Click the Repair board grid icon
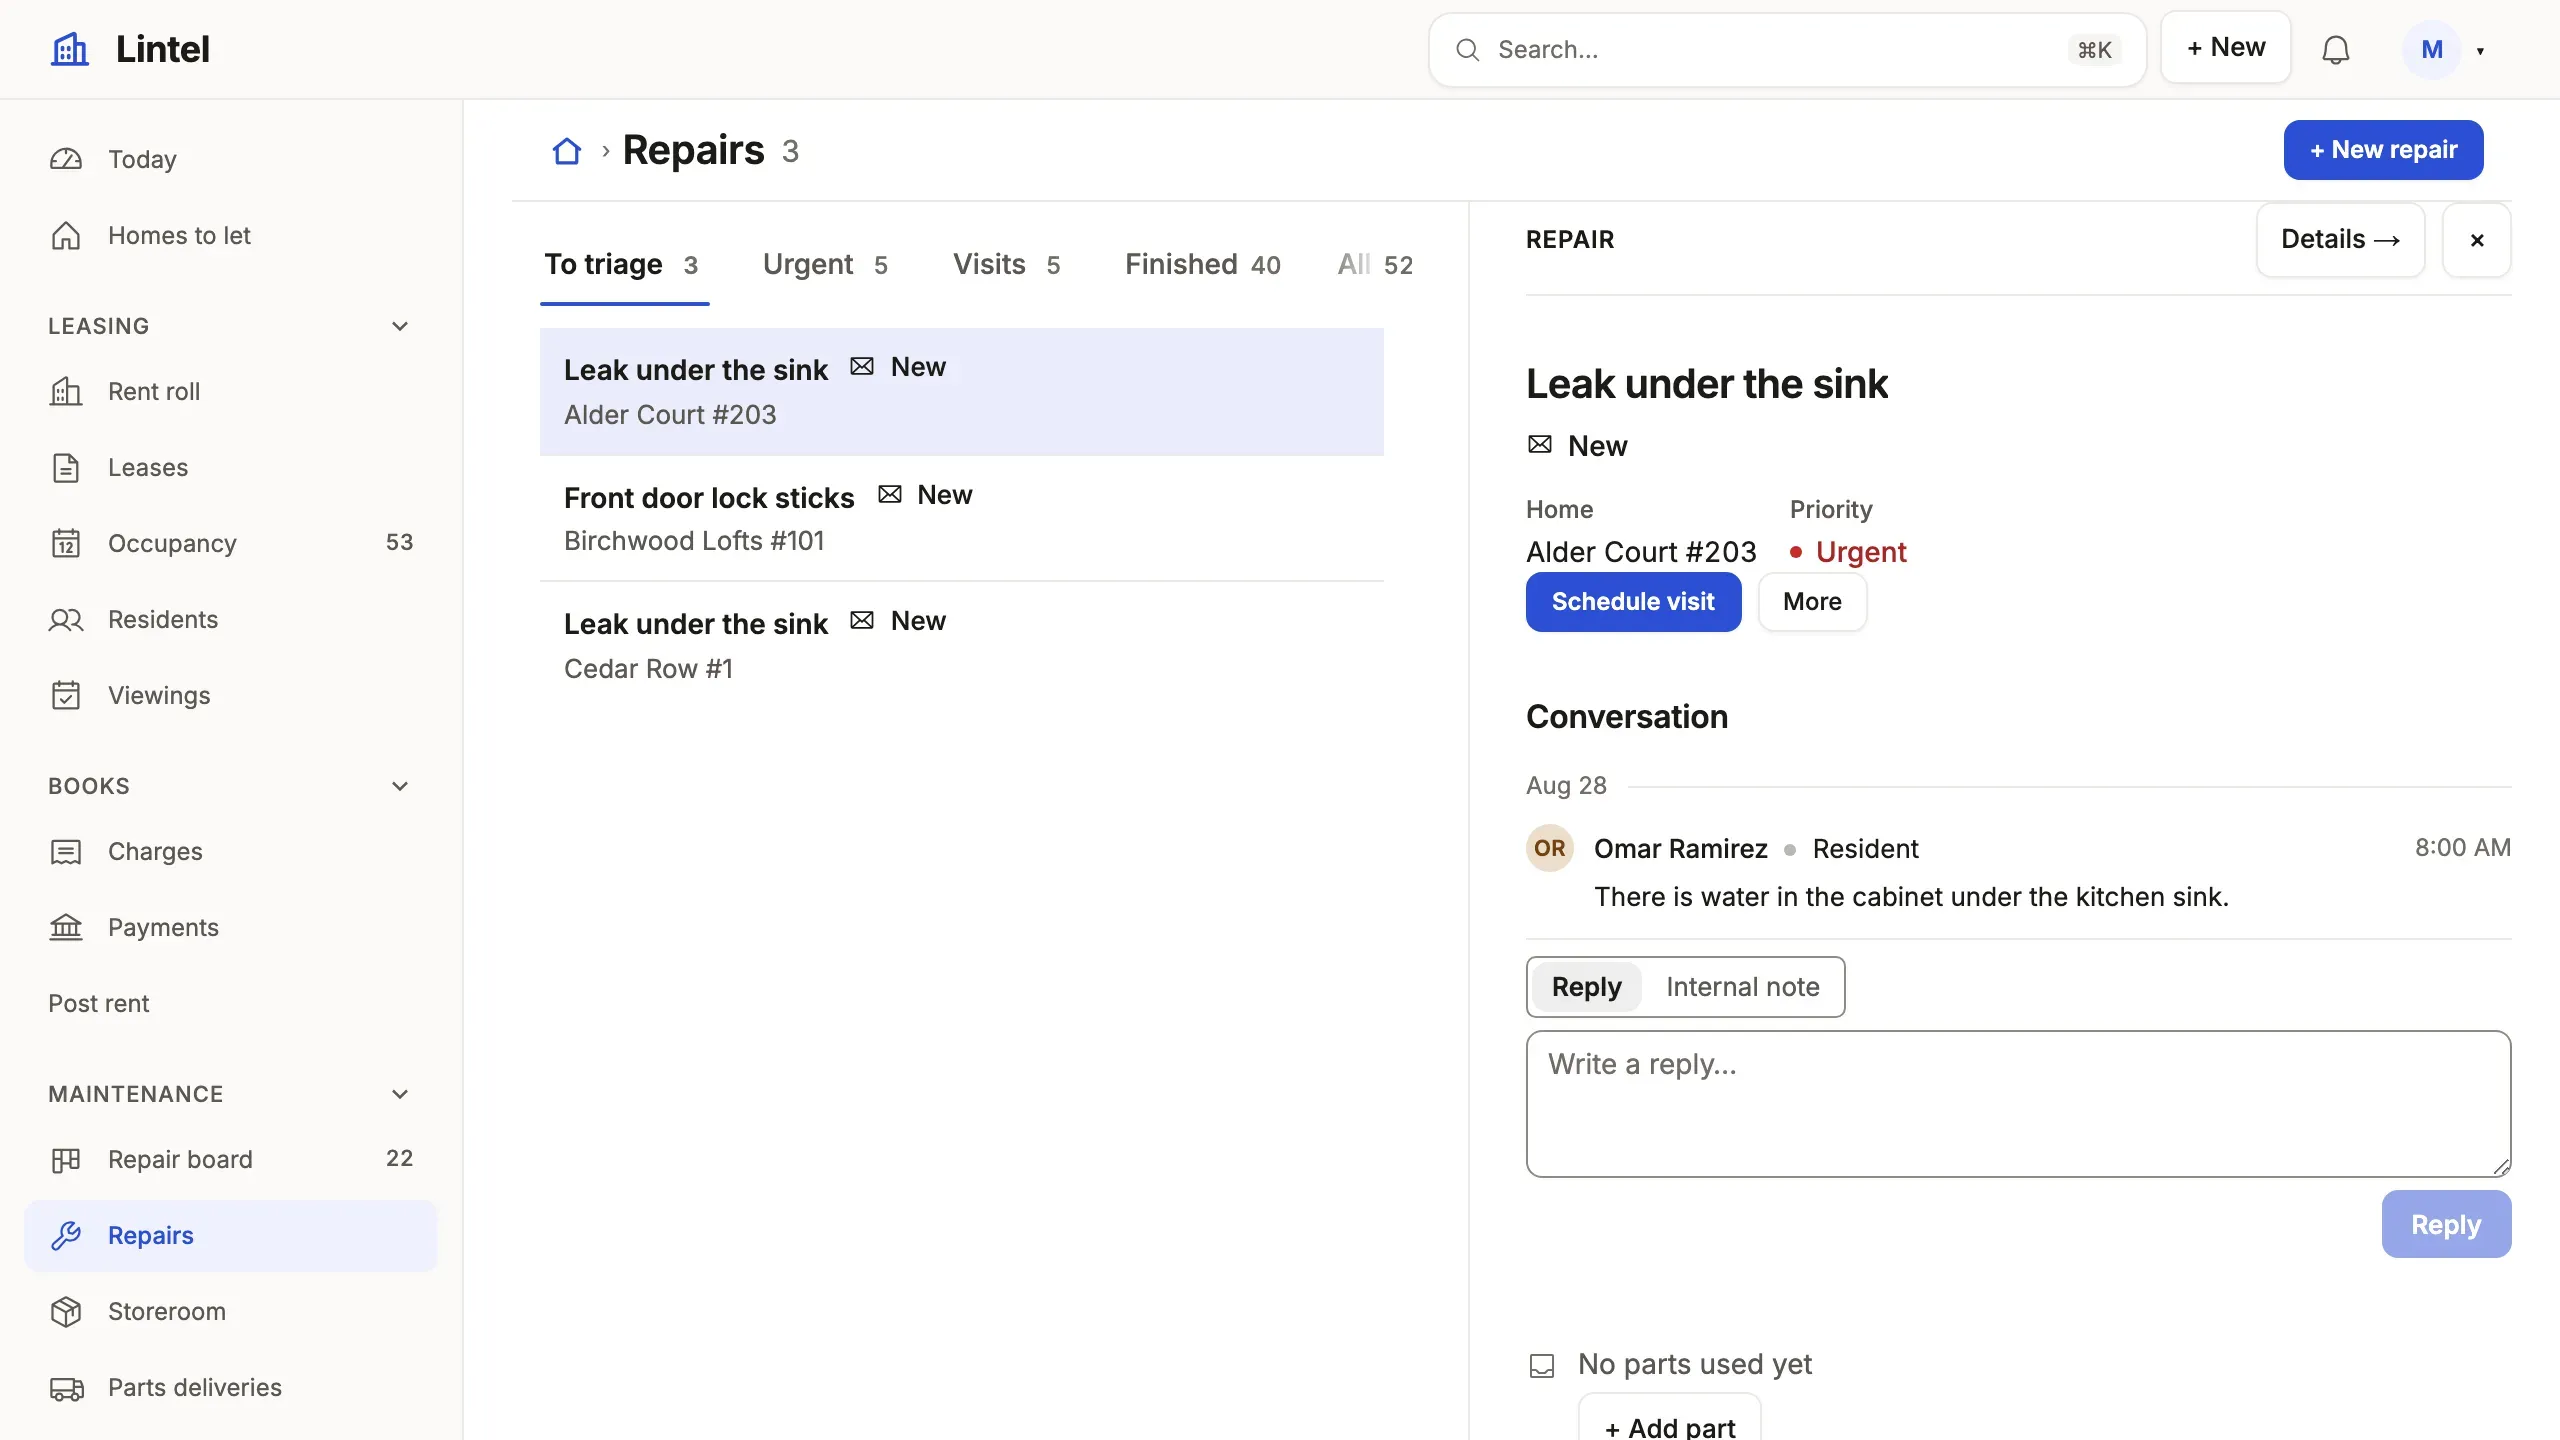 [x=66, y=1159]
